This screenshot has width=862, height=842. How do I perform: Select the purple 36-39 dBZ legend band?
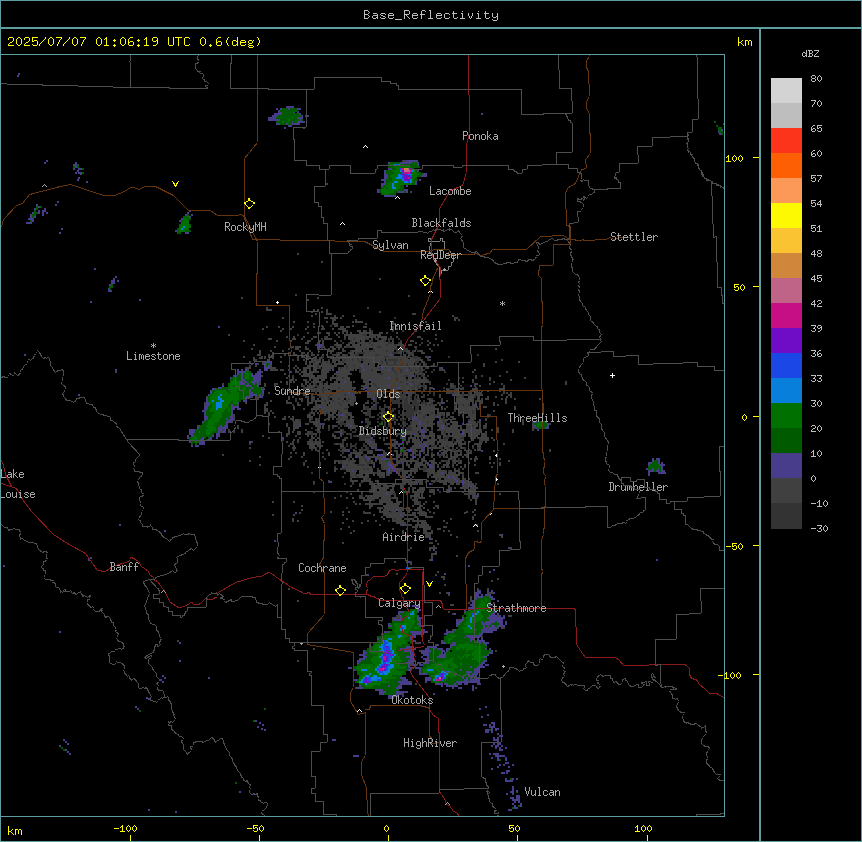point(786,341)
